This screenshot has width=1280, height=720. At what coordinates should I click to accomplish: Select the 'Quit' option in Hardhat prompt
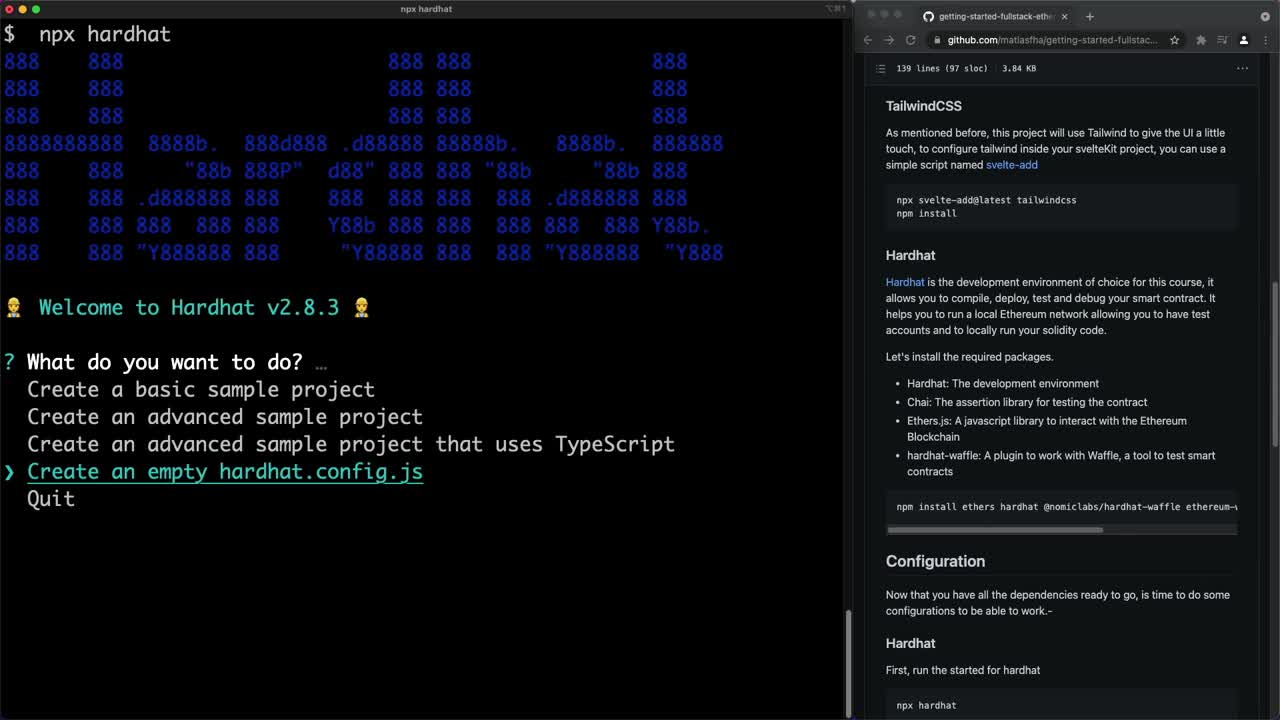[x=52, y=498]
